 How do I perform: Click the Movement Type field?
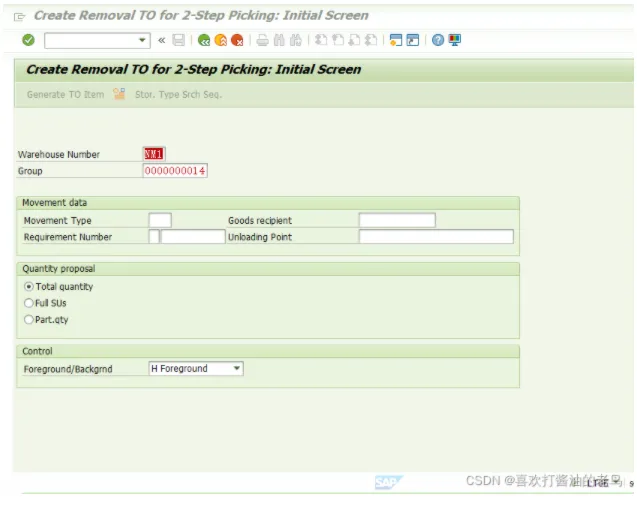coord(160,220)
